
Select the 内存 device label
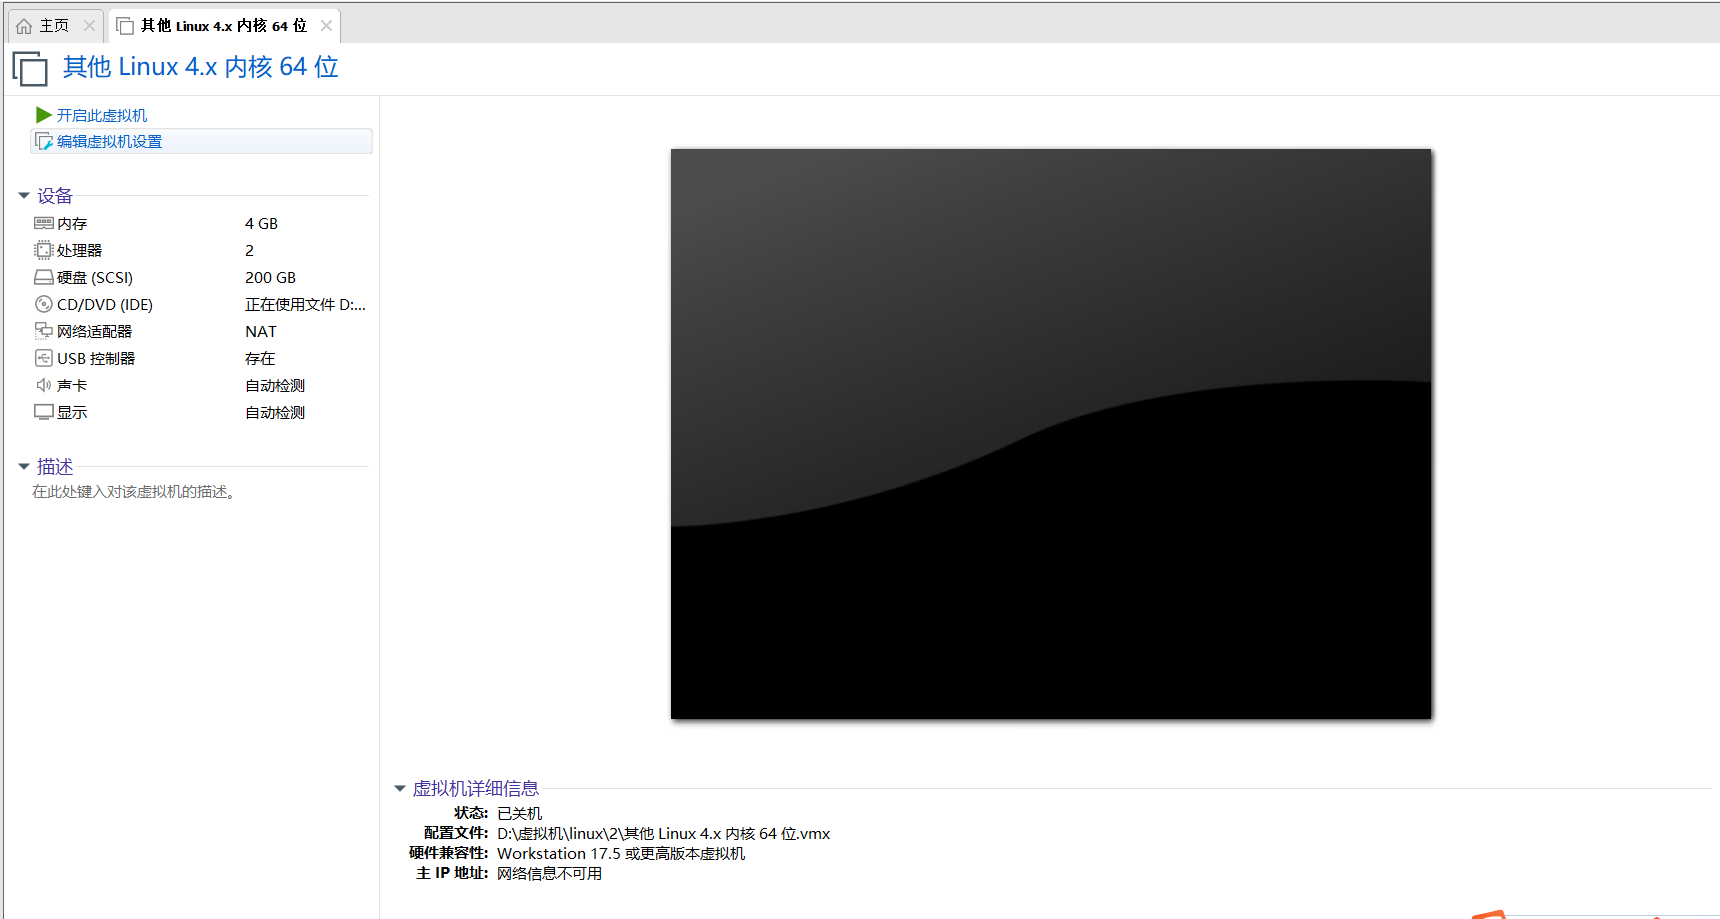click(x=72, y=224)
